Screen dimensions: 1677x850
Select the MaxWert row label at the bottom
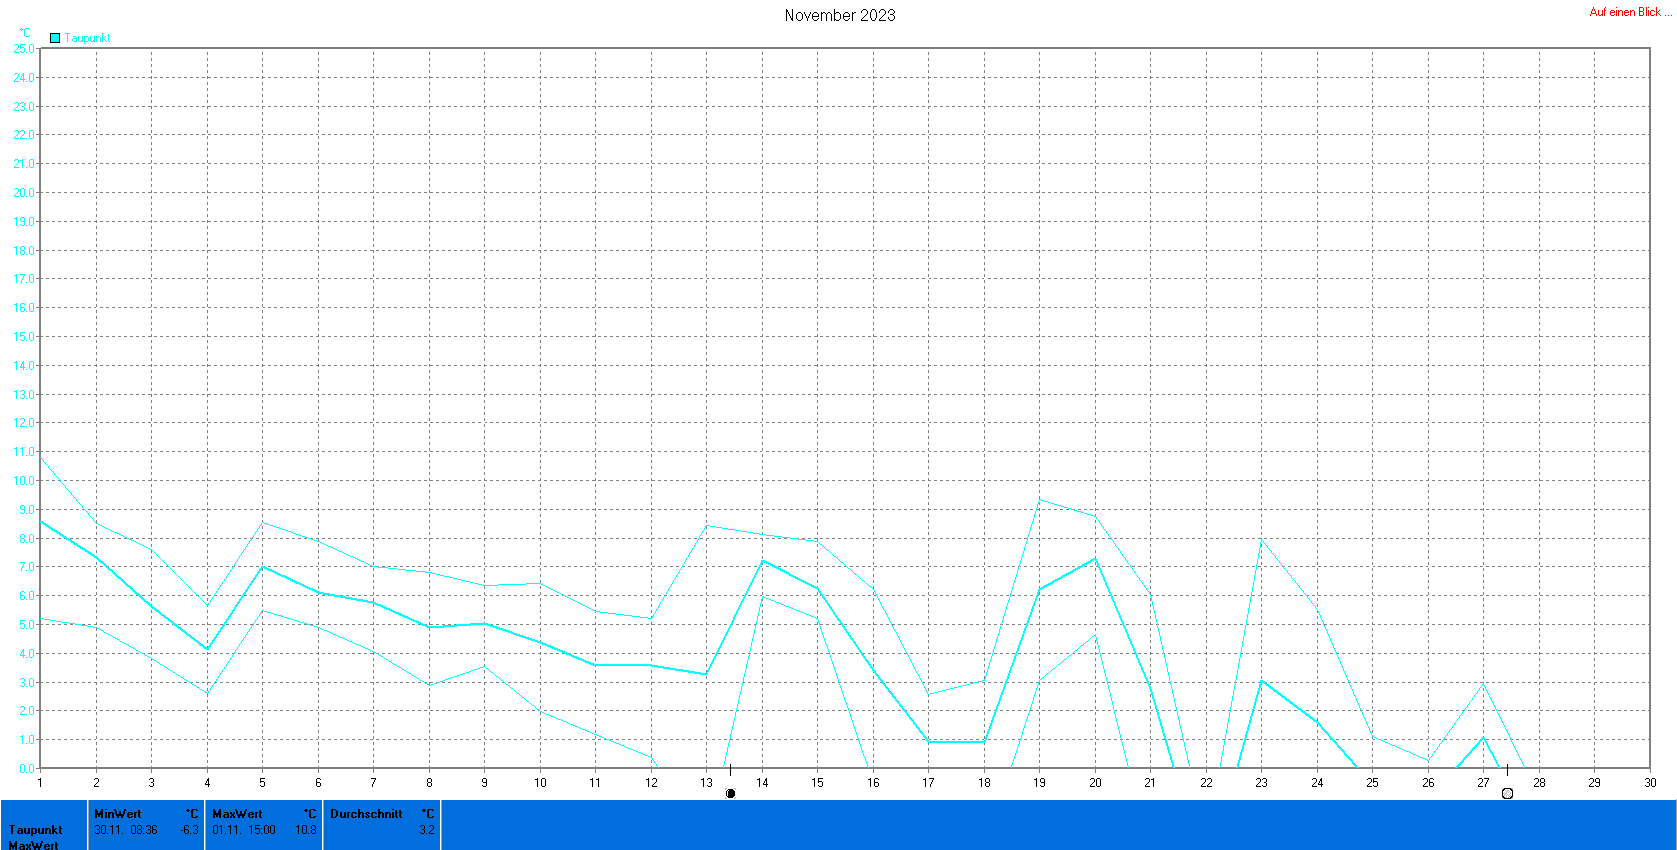tap(33, 845)
